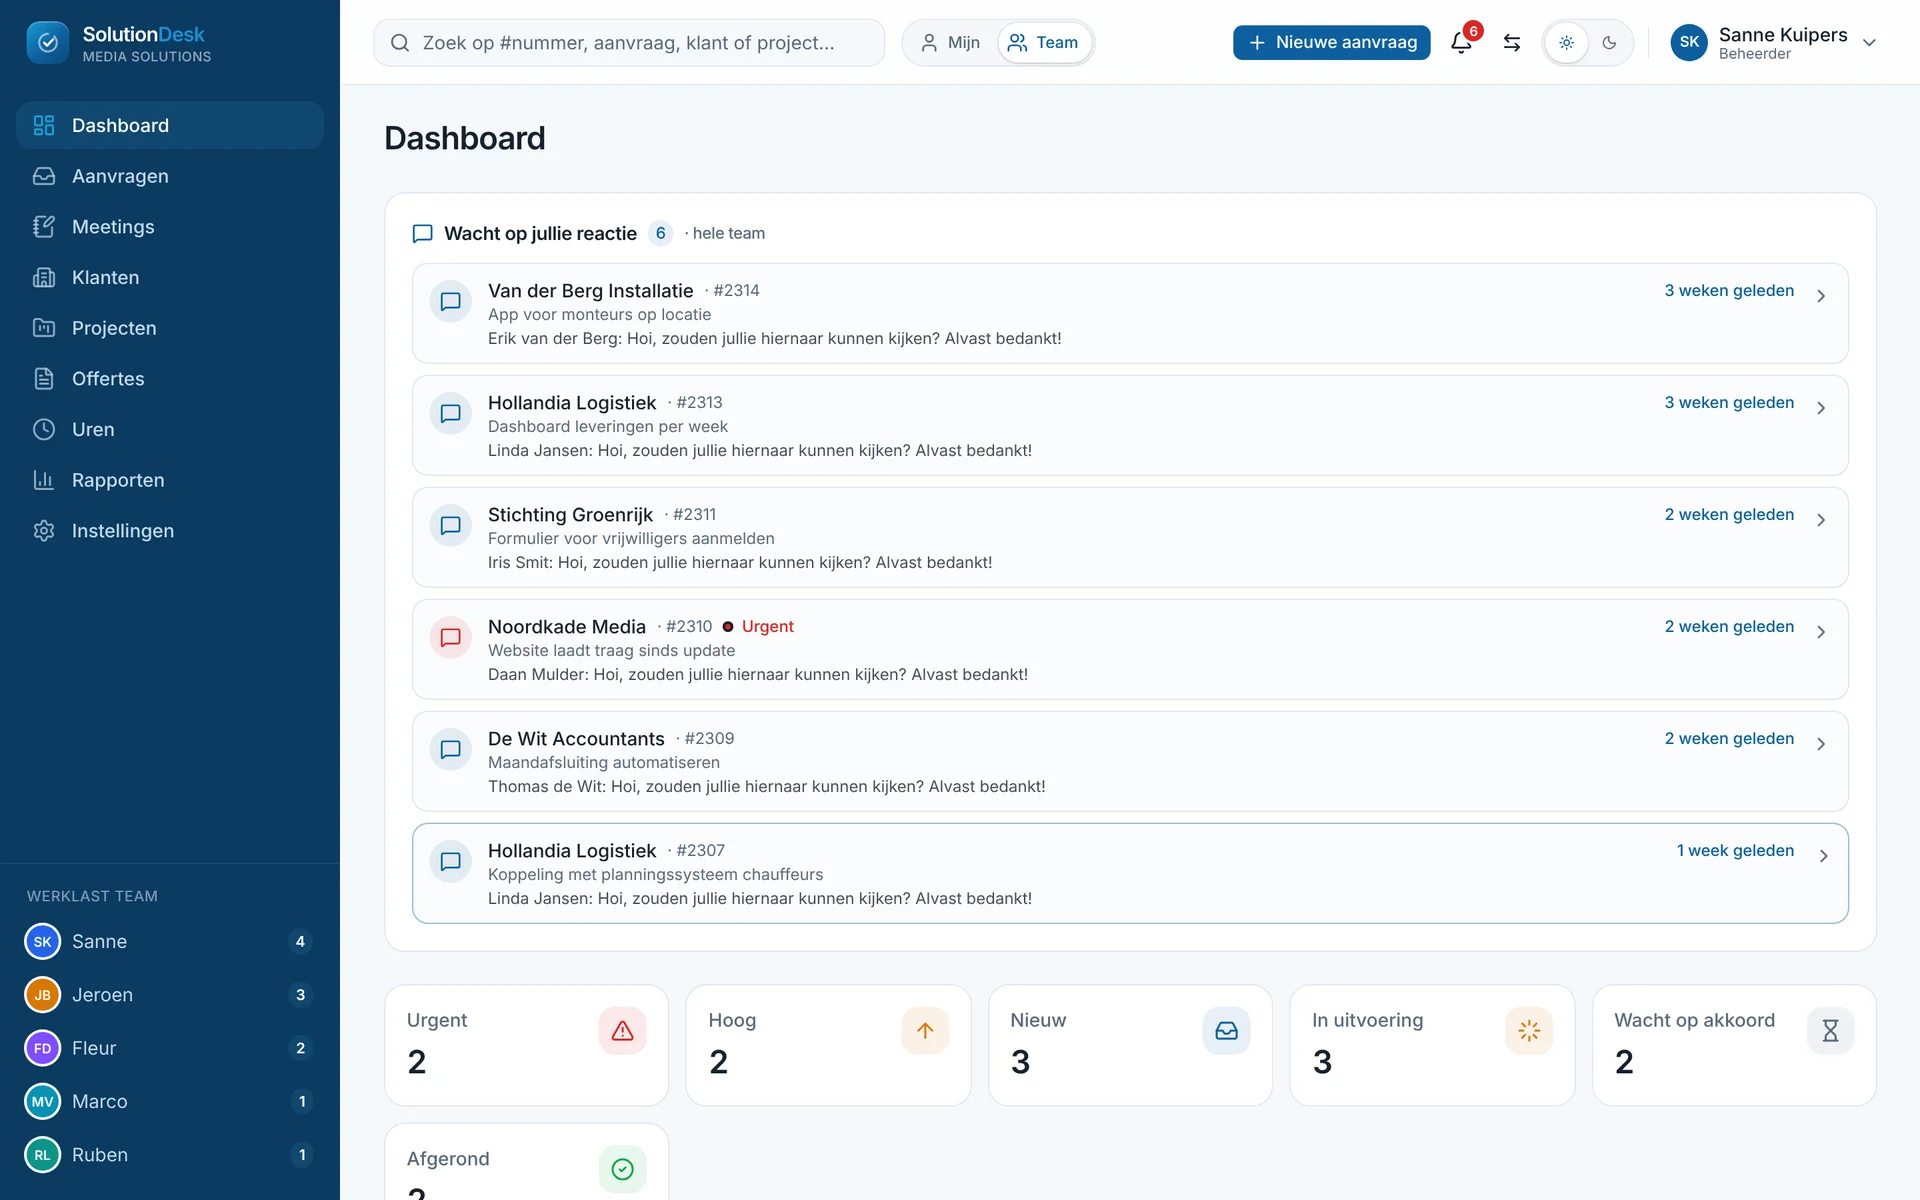Go to Meetings in the sidebar
This screenshot has width=1920, height=1200.
pos(170,227)
